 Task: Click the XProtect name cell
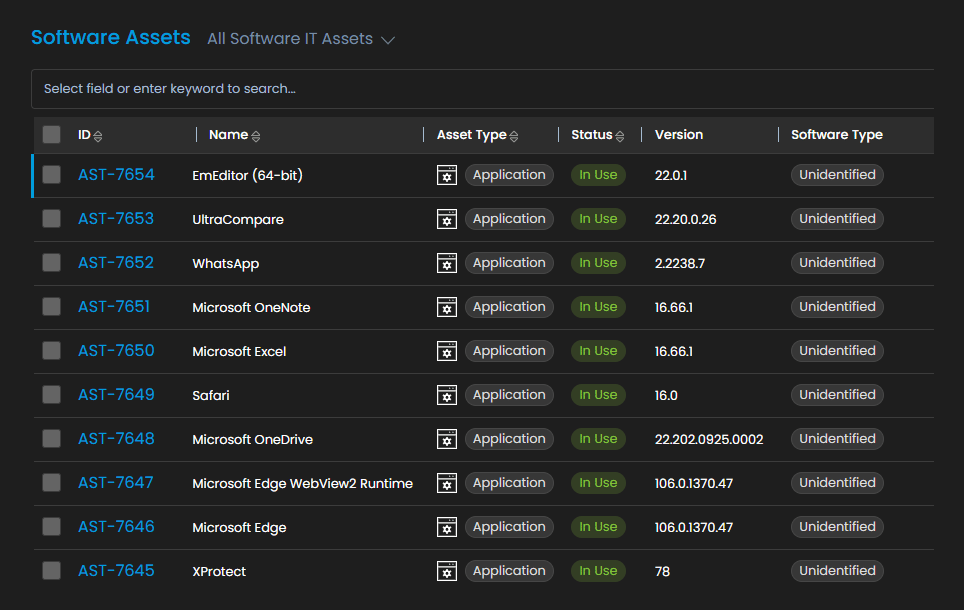click(219, 571)
